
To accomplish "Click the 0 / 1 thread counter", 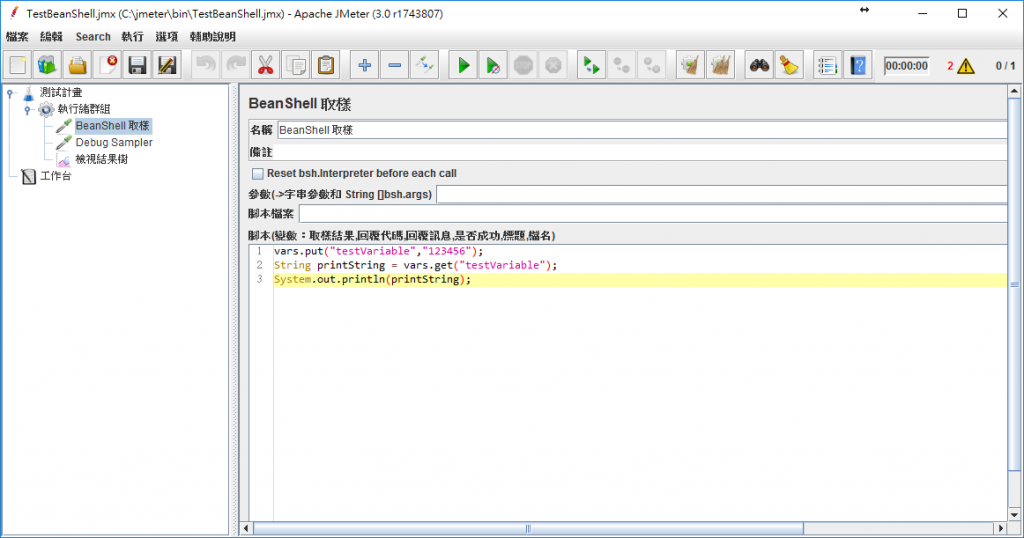I will [1005, 66].
